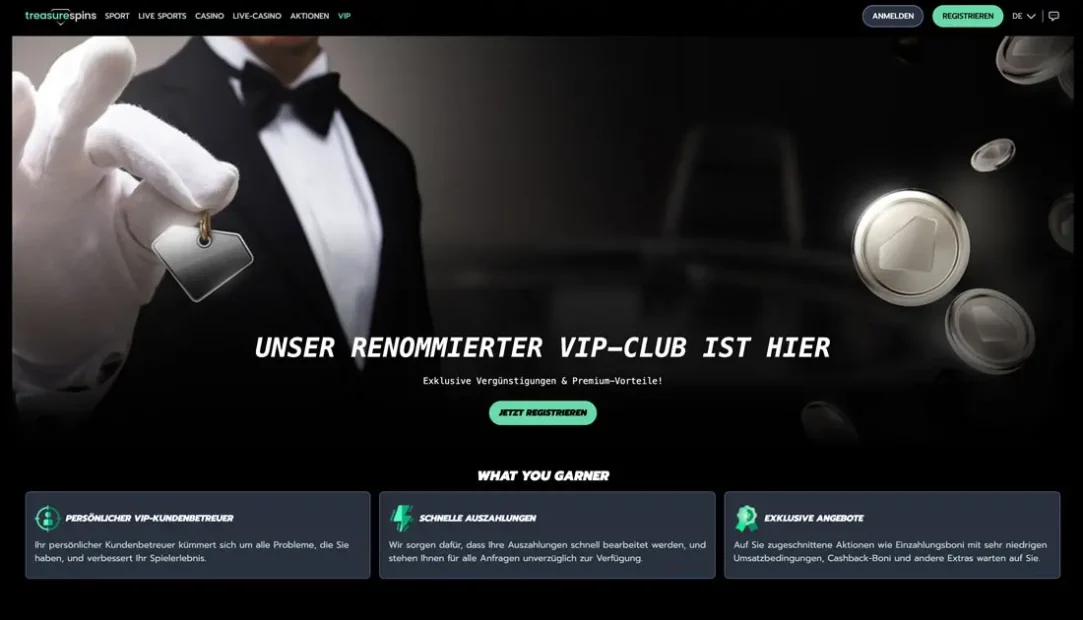This screenshot has height=620, width=1083.
Task: Expand the DE language dropdown
Action: (1024, 16)
